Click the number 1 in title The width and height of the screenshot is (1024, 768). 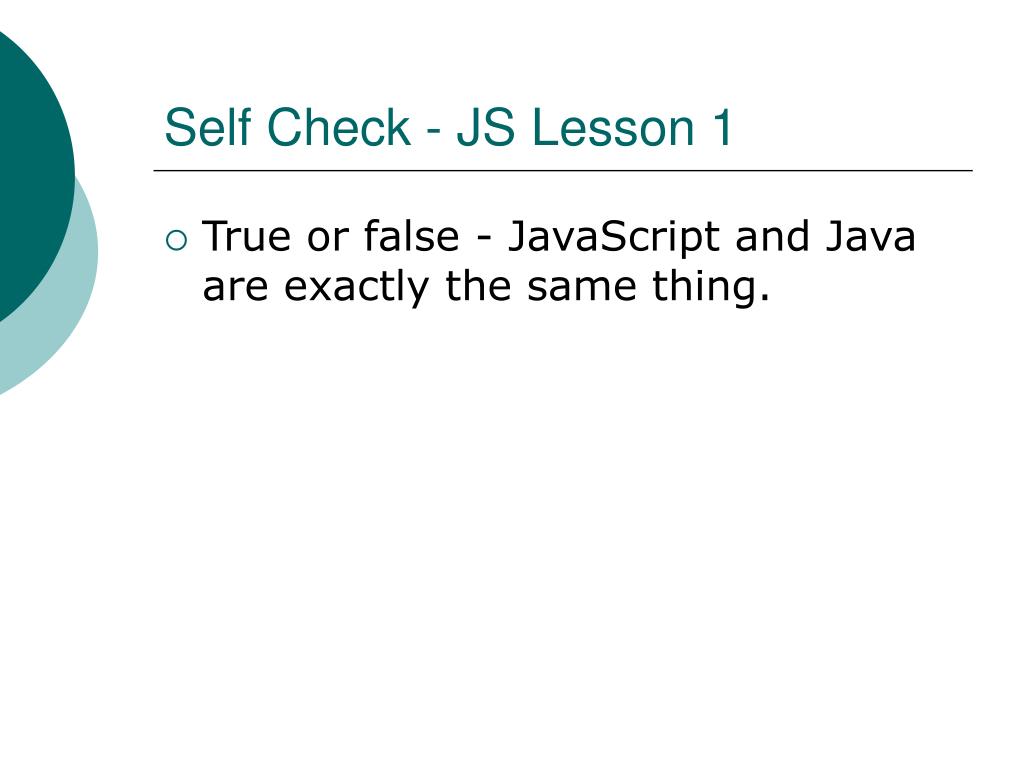(x=722, y=127)
